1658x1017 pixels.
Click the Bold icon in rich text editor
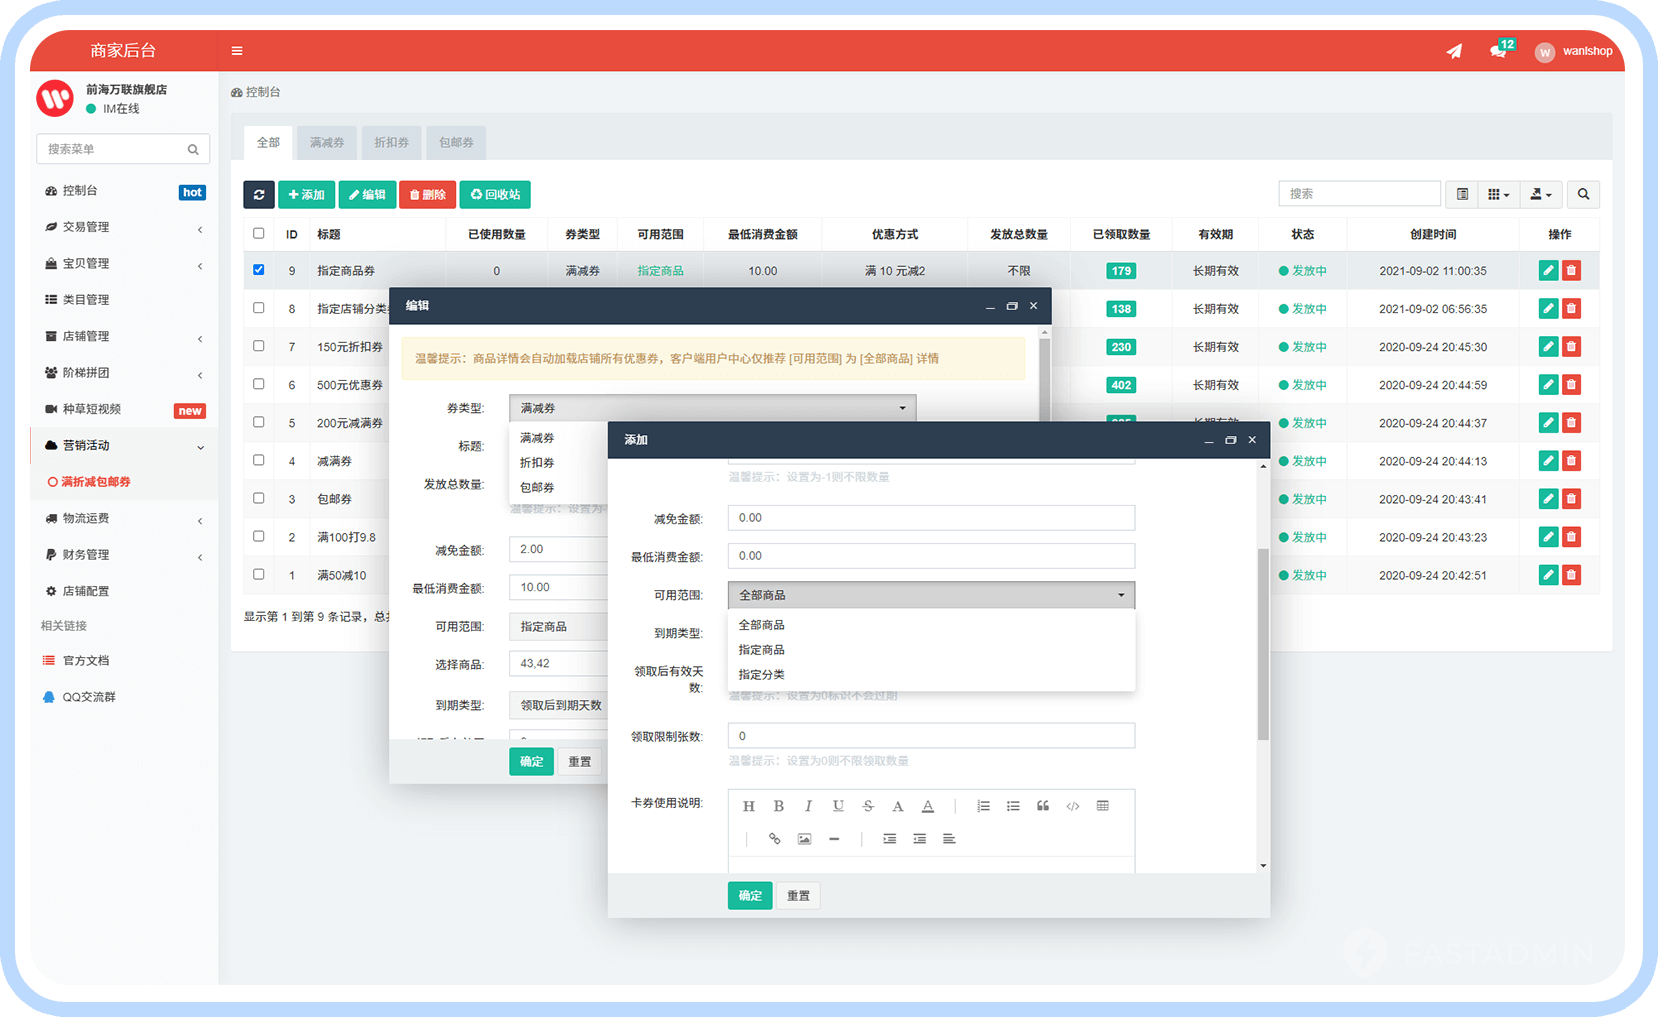778,806
